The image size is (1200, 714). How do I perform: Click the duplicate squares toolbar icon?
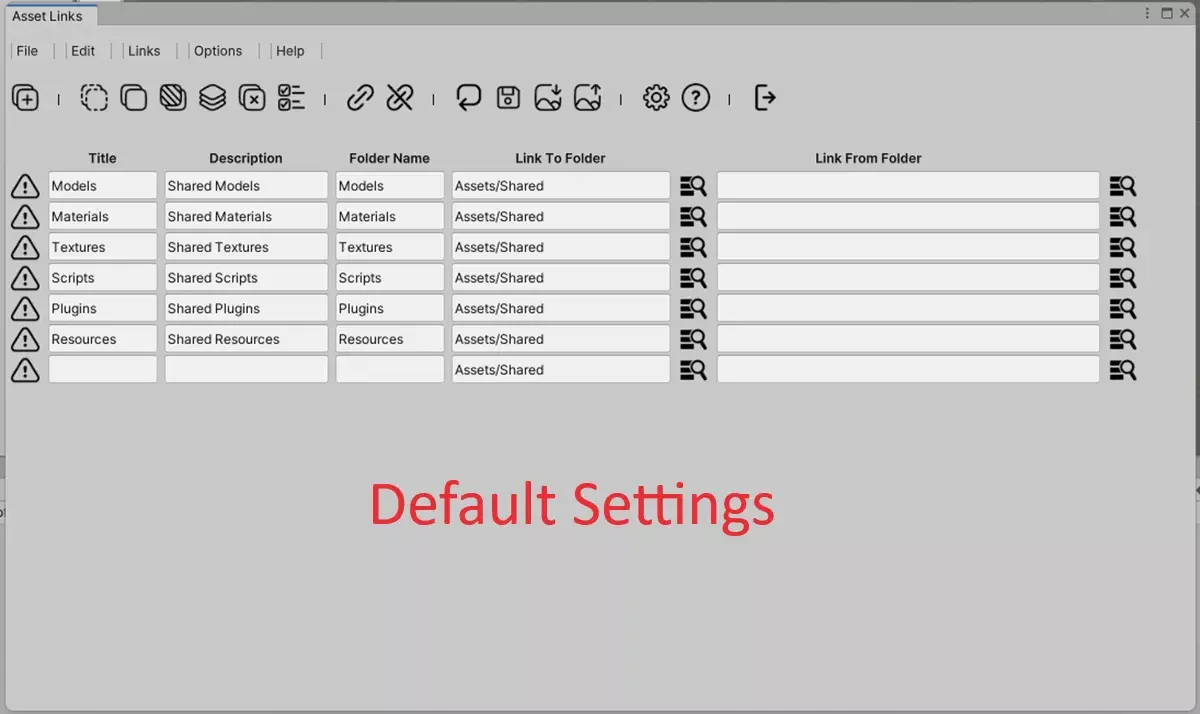point(133,98)
